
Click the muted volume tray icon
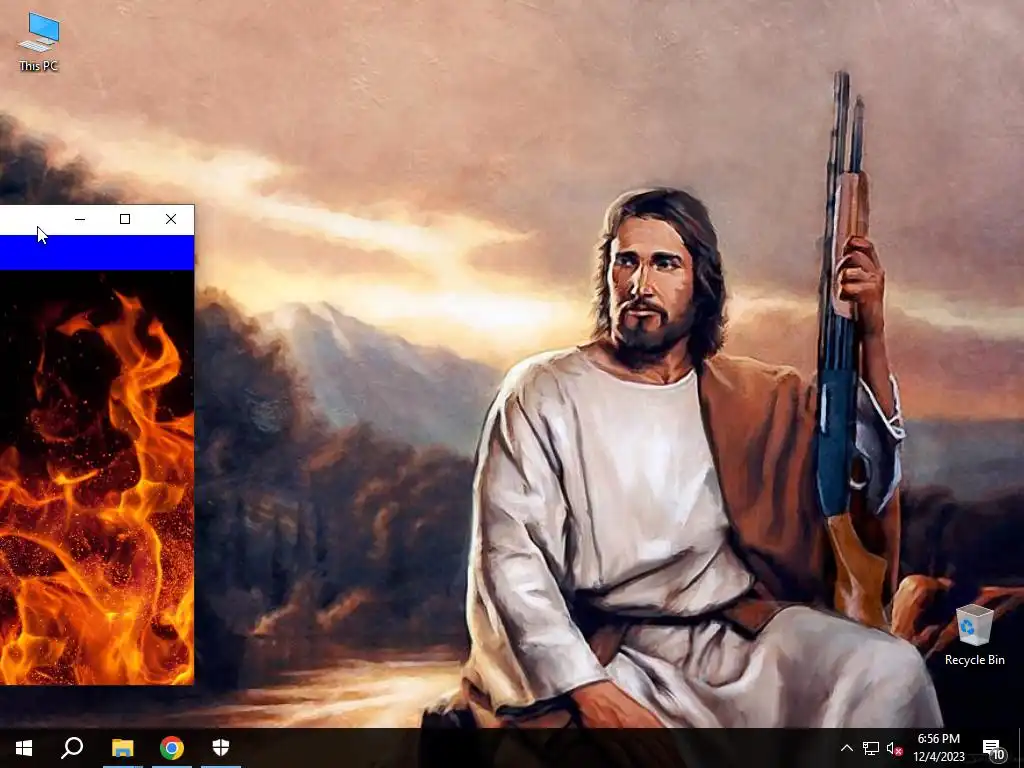pyautogui.click(x=894, y=748)
